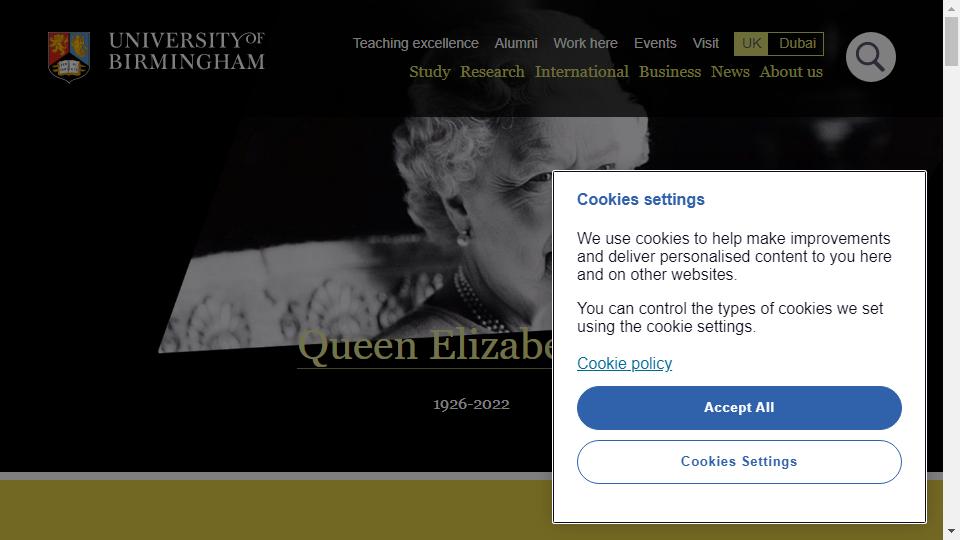Switch to the Dubai site
The width and height of the screenshot is (960, 540).
click(797, 43)
